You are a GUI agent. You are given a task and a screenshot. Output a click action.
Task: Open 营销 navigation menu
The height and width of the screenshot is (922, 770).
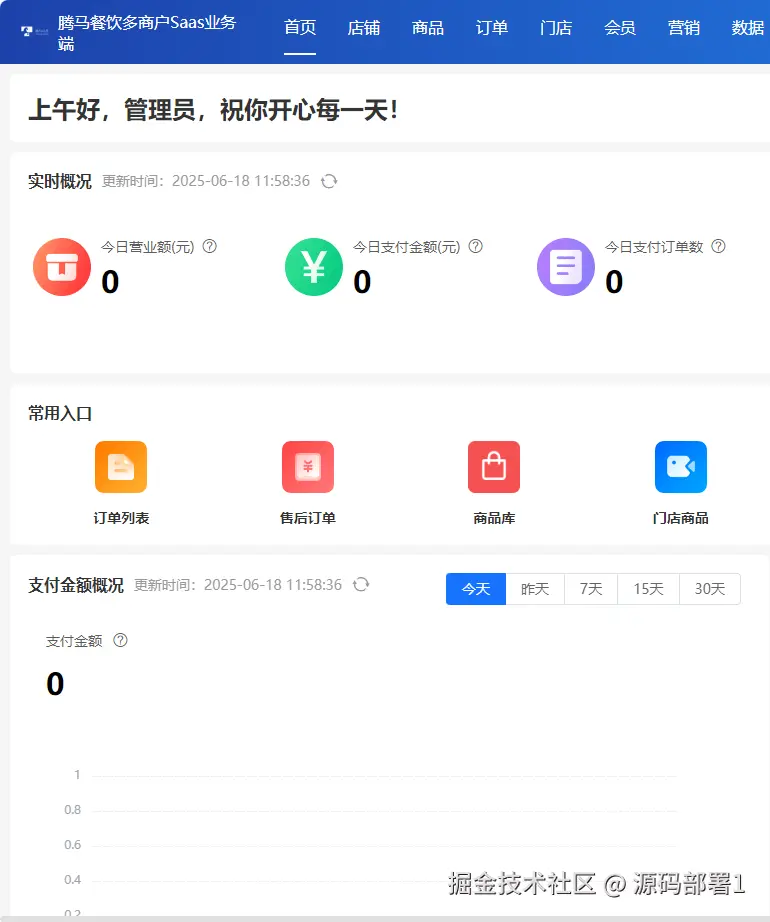coord(684,28)
